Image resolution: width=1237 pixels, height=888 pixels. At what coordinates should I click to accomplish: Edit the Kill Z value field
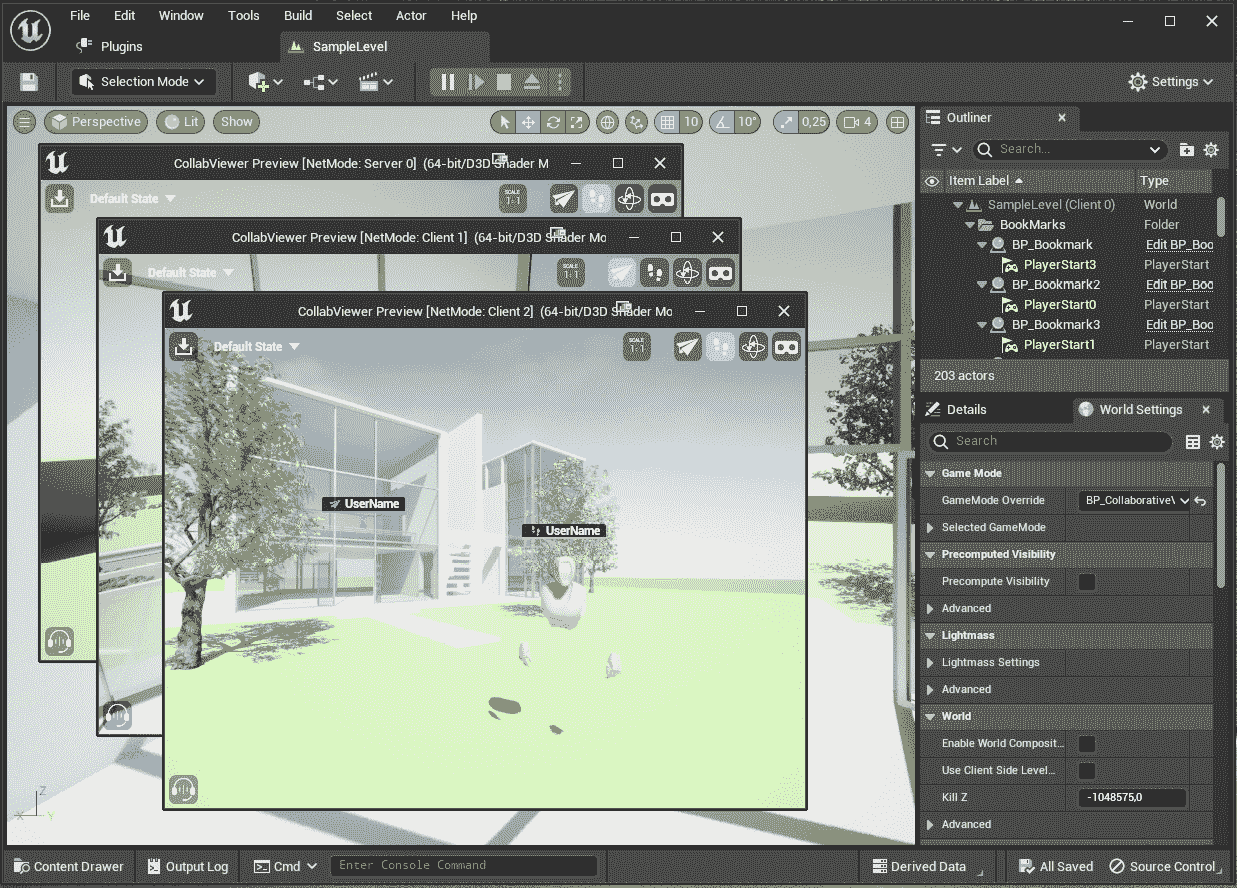tap(1133, 797)
